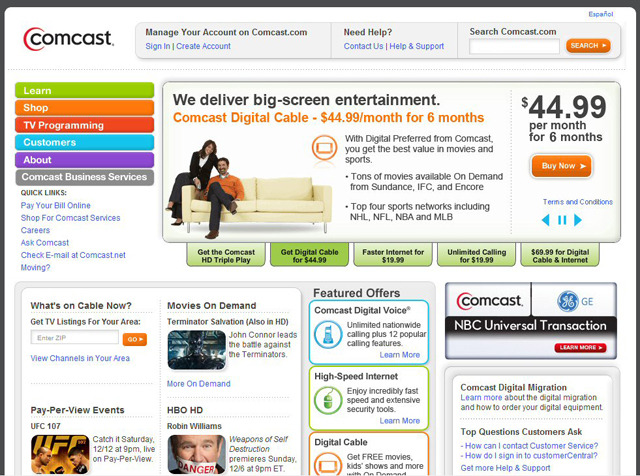Click Get more Help & Support link

[505, 468]
